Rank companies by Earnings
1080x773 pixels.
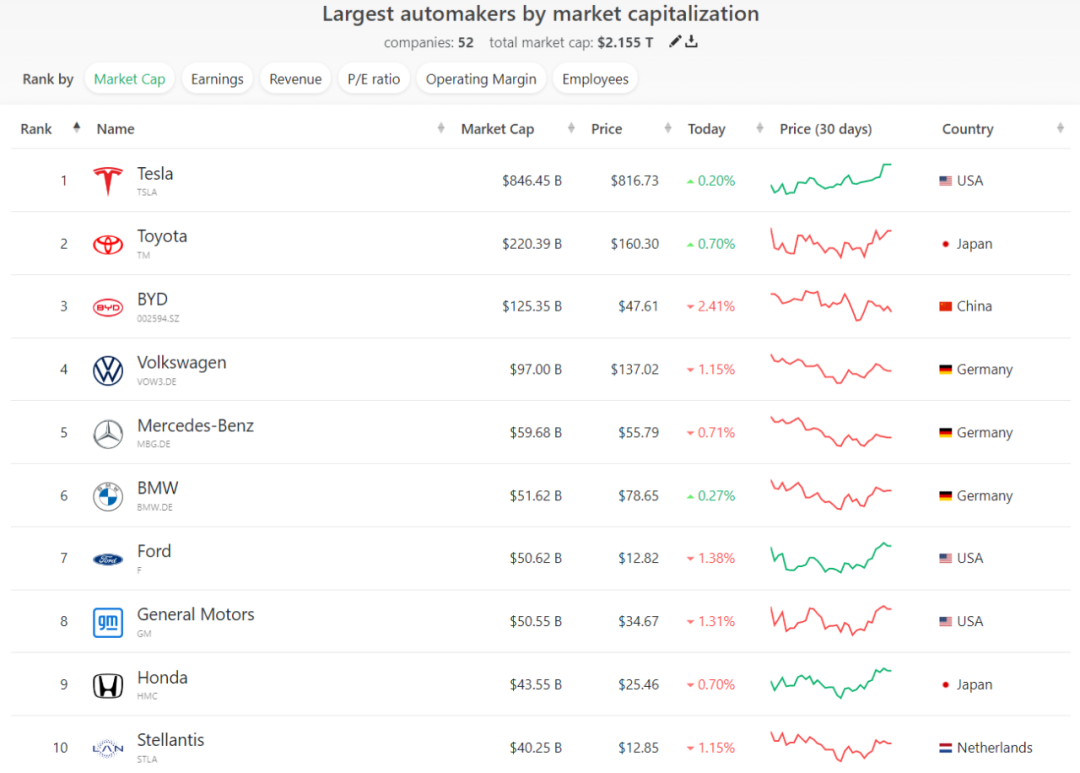point(217,79)
